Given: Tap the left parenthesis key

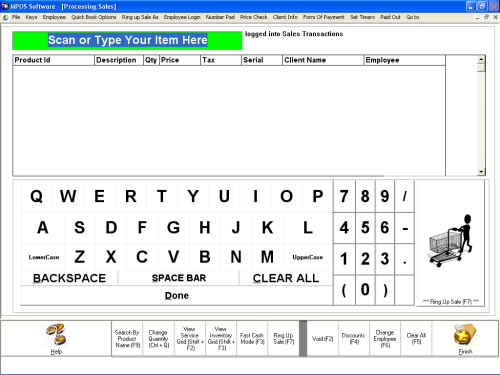Looking at the screenshot, I should tap(344, 290).
